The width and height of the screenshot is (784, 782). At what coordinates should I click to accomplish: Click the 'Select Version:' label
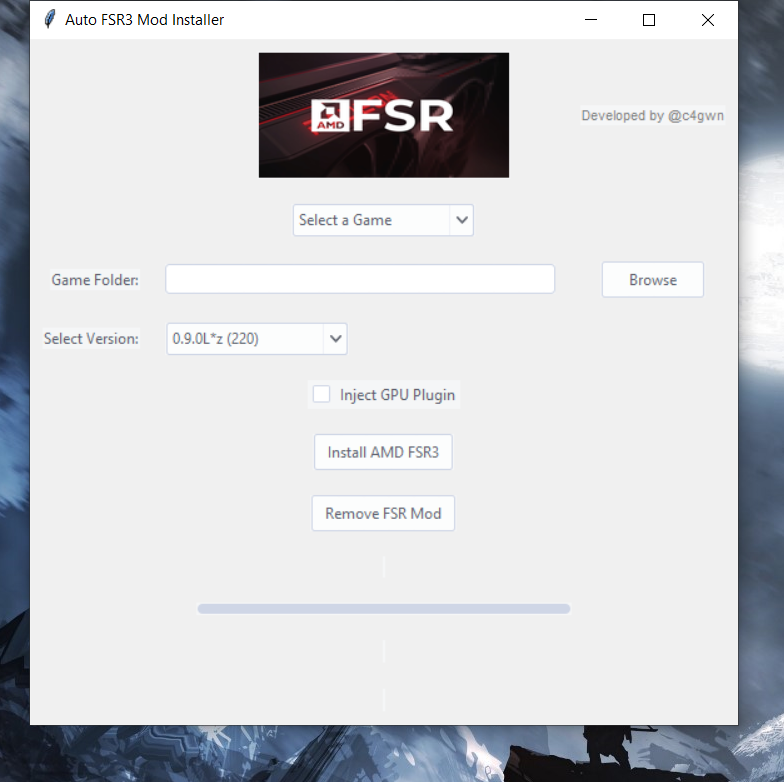[91, 338]
